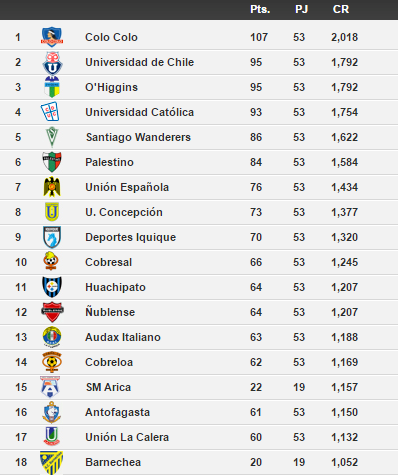The image size is (398, 475).
Task: Click the Universidad de Chile crest icon
Action: coord(52,62)
